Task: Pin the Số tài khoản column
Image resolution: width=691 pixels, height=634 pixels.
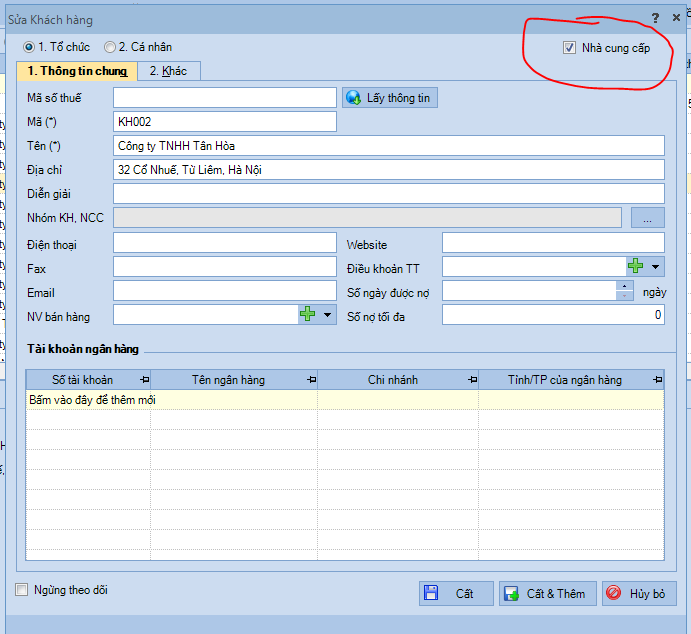Action: pyautogui.click(x=145, y=380)
